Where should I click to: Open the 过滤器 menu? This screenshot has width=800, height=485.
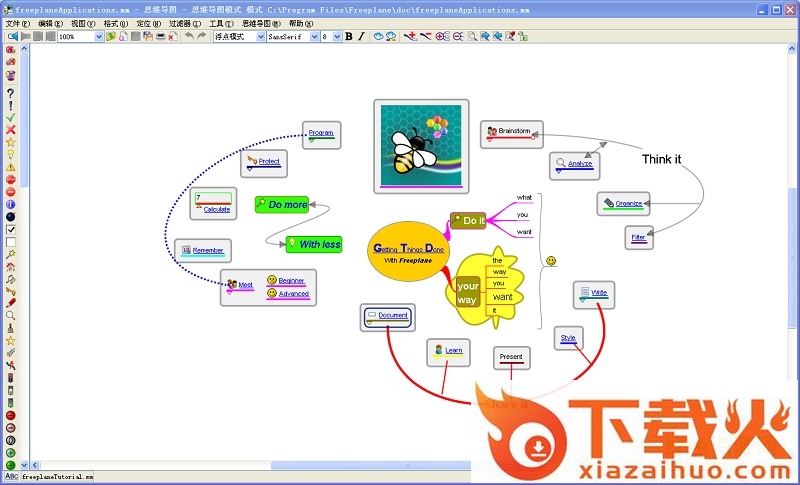click(185, 23)
